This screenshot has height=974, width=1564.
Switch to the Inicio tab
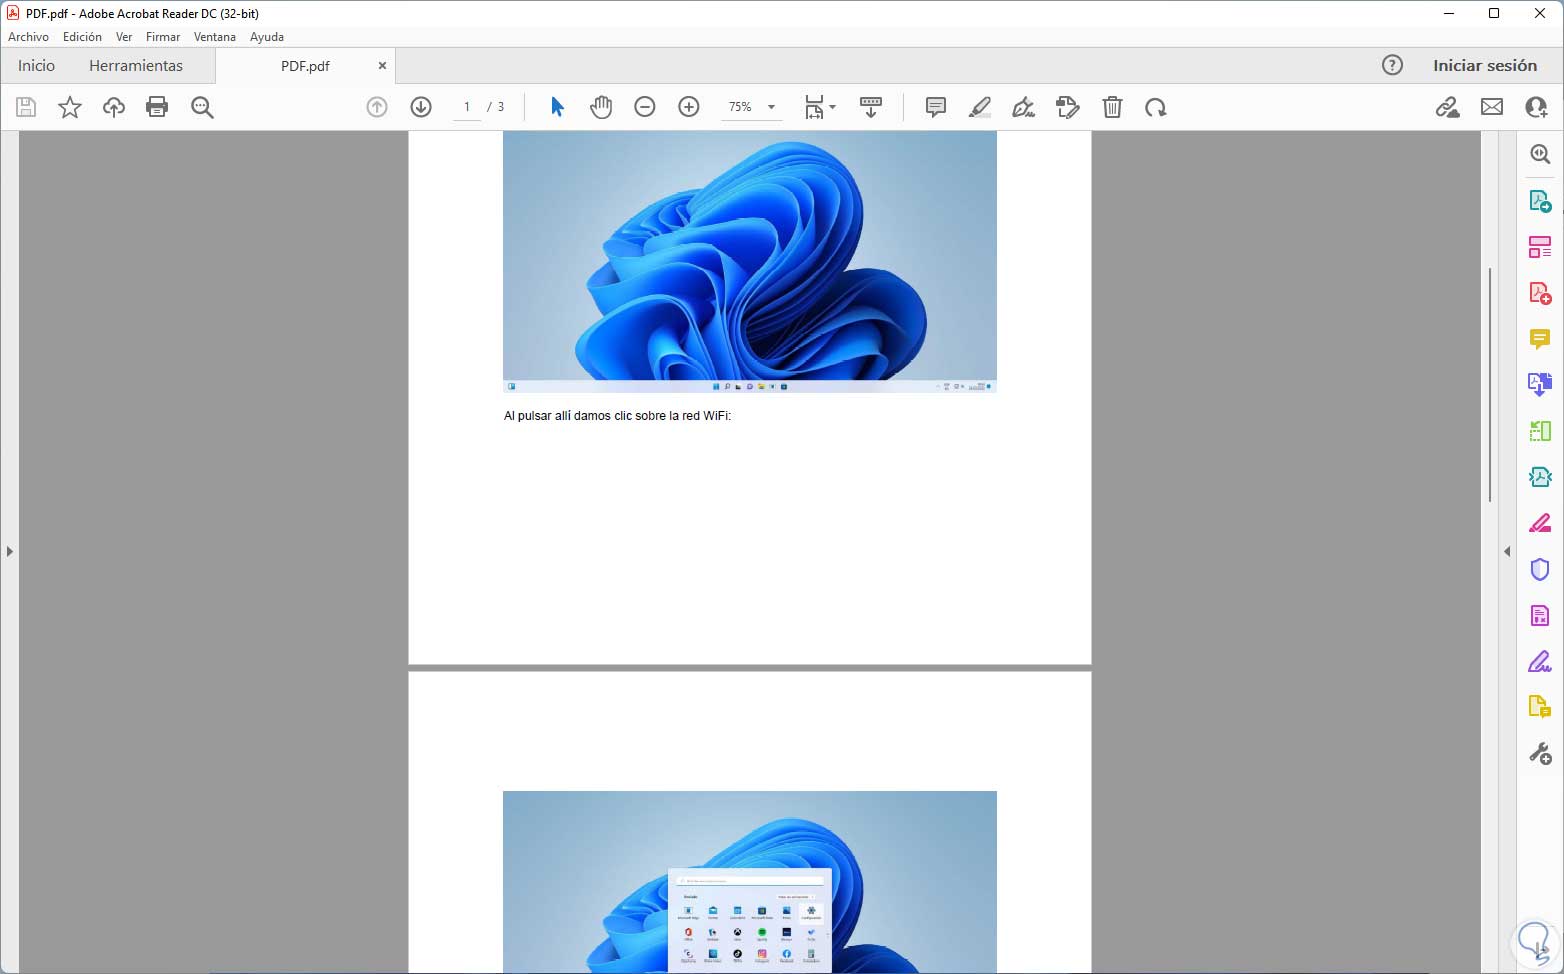[36, 65]
